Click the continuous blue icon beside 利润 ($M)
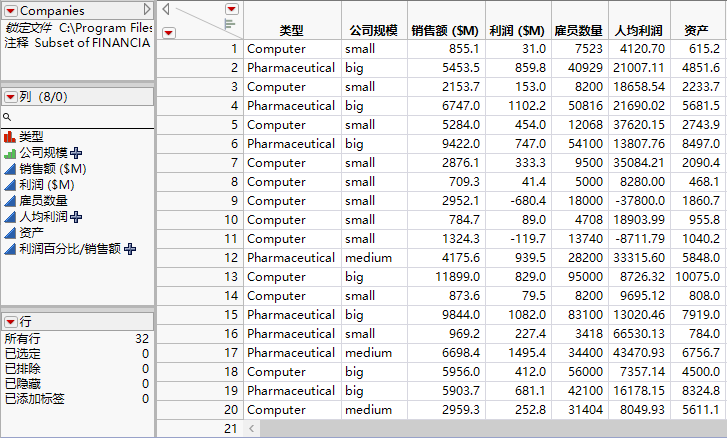 10,185
